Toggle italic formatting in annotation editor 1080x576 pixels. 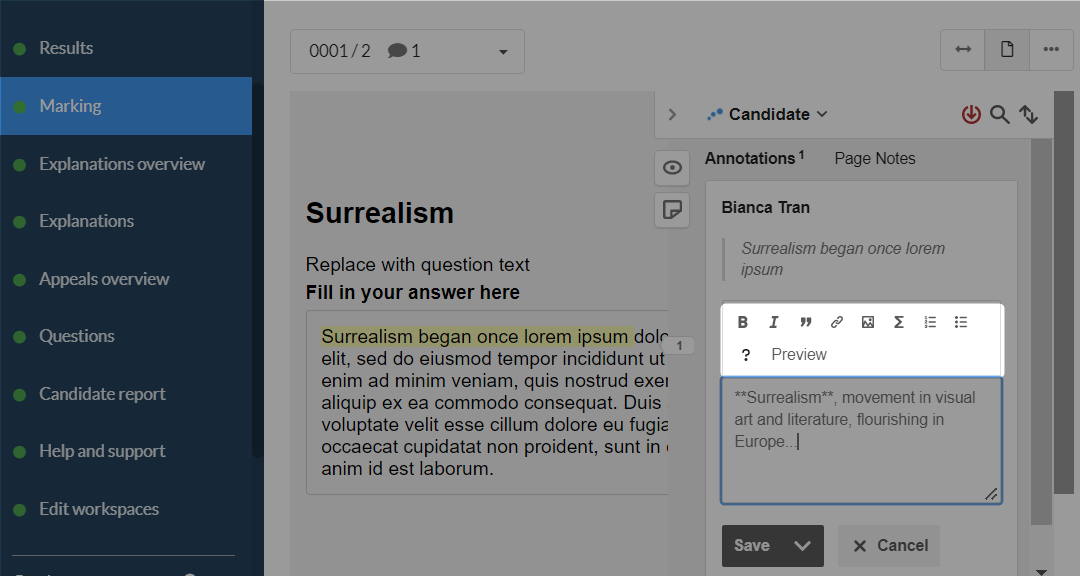[x=773, y=322]
